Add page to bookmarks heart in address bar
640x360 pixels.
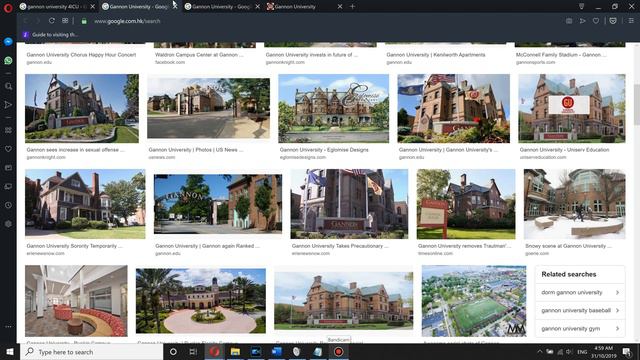tap(596, 21)
